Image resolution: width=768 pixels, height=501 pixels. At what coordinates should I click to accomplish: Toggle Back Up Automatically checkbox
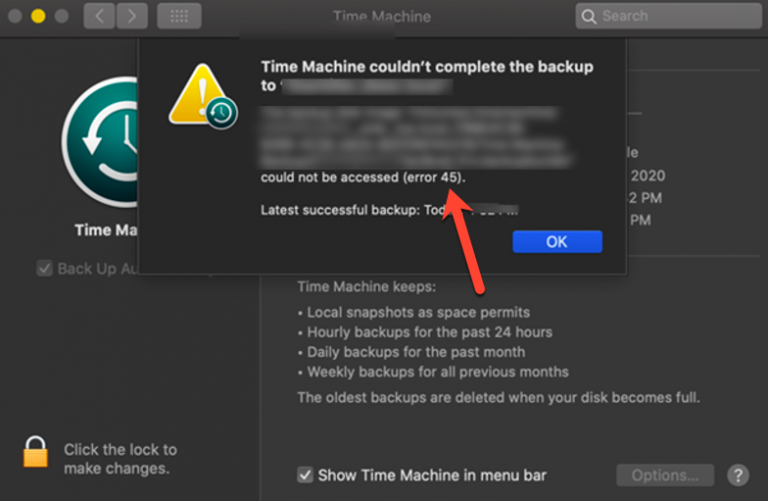44,268
